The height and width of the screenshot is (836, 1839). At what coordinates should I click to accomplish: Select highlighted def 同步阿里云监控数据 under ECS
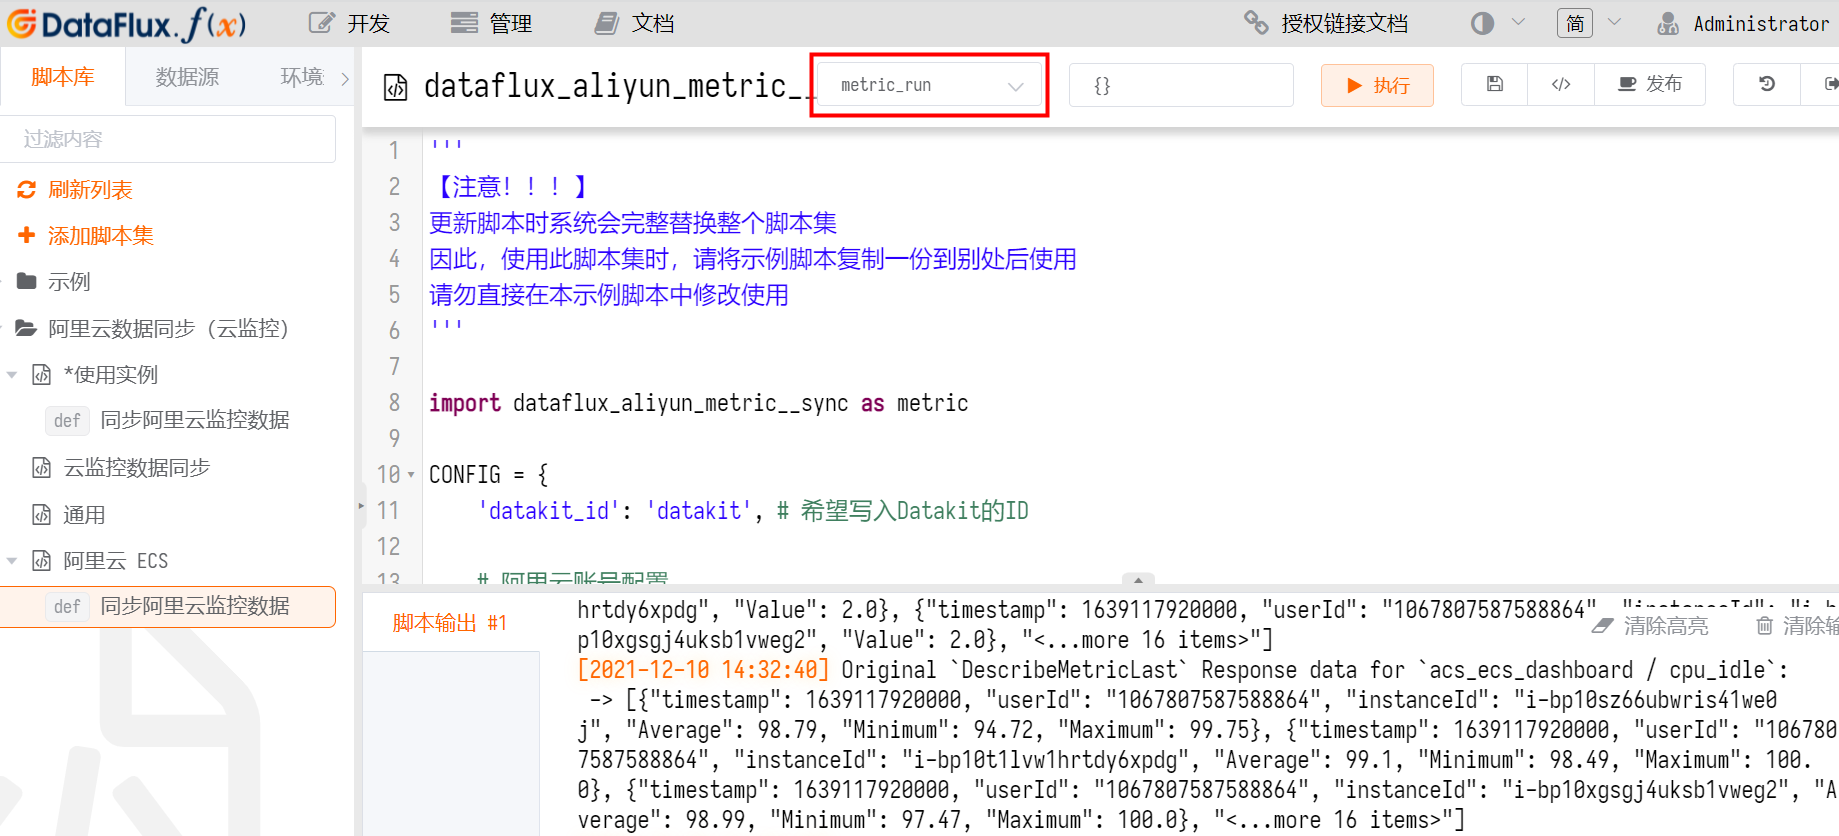pyautogui.click(x=168, y=607)
